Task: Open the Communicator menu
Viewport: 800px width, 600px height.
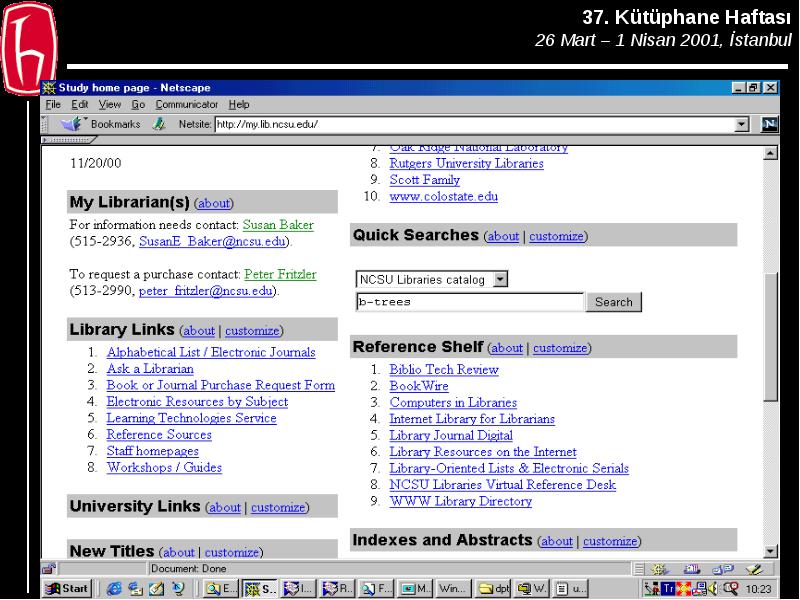Action: tap(187, 104)
